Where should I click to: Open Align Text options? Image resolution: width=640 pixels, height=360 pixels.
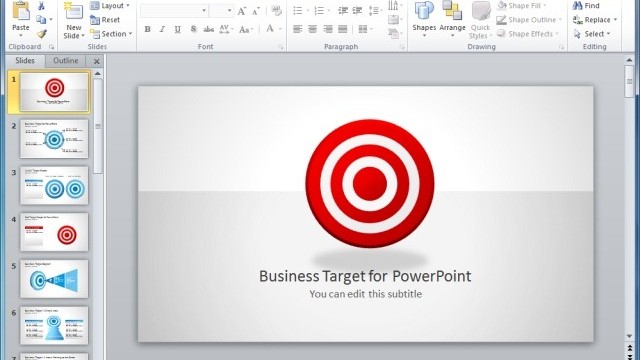pyautogui.click(x=395, y=20)
